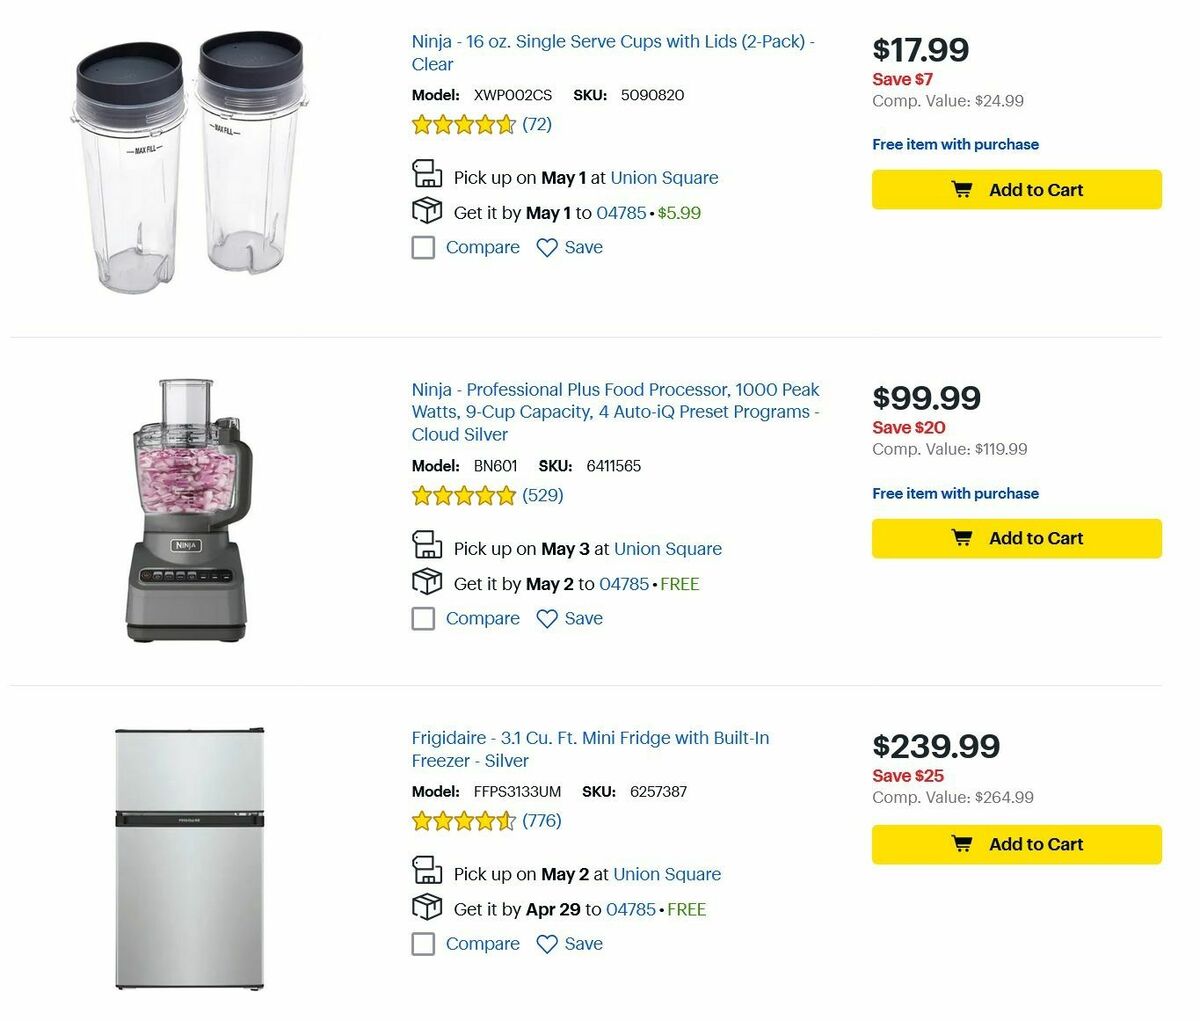This screenshot has width=1200, height=1021.
Task: Click shipping box icon for Mini Fridge
Action: (x=427, y=907)
